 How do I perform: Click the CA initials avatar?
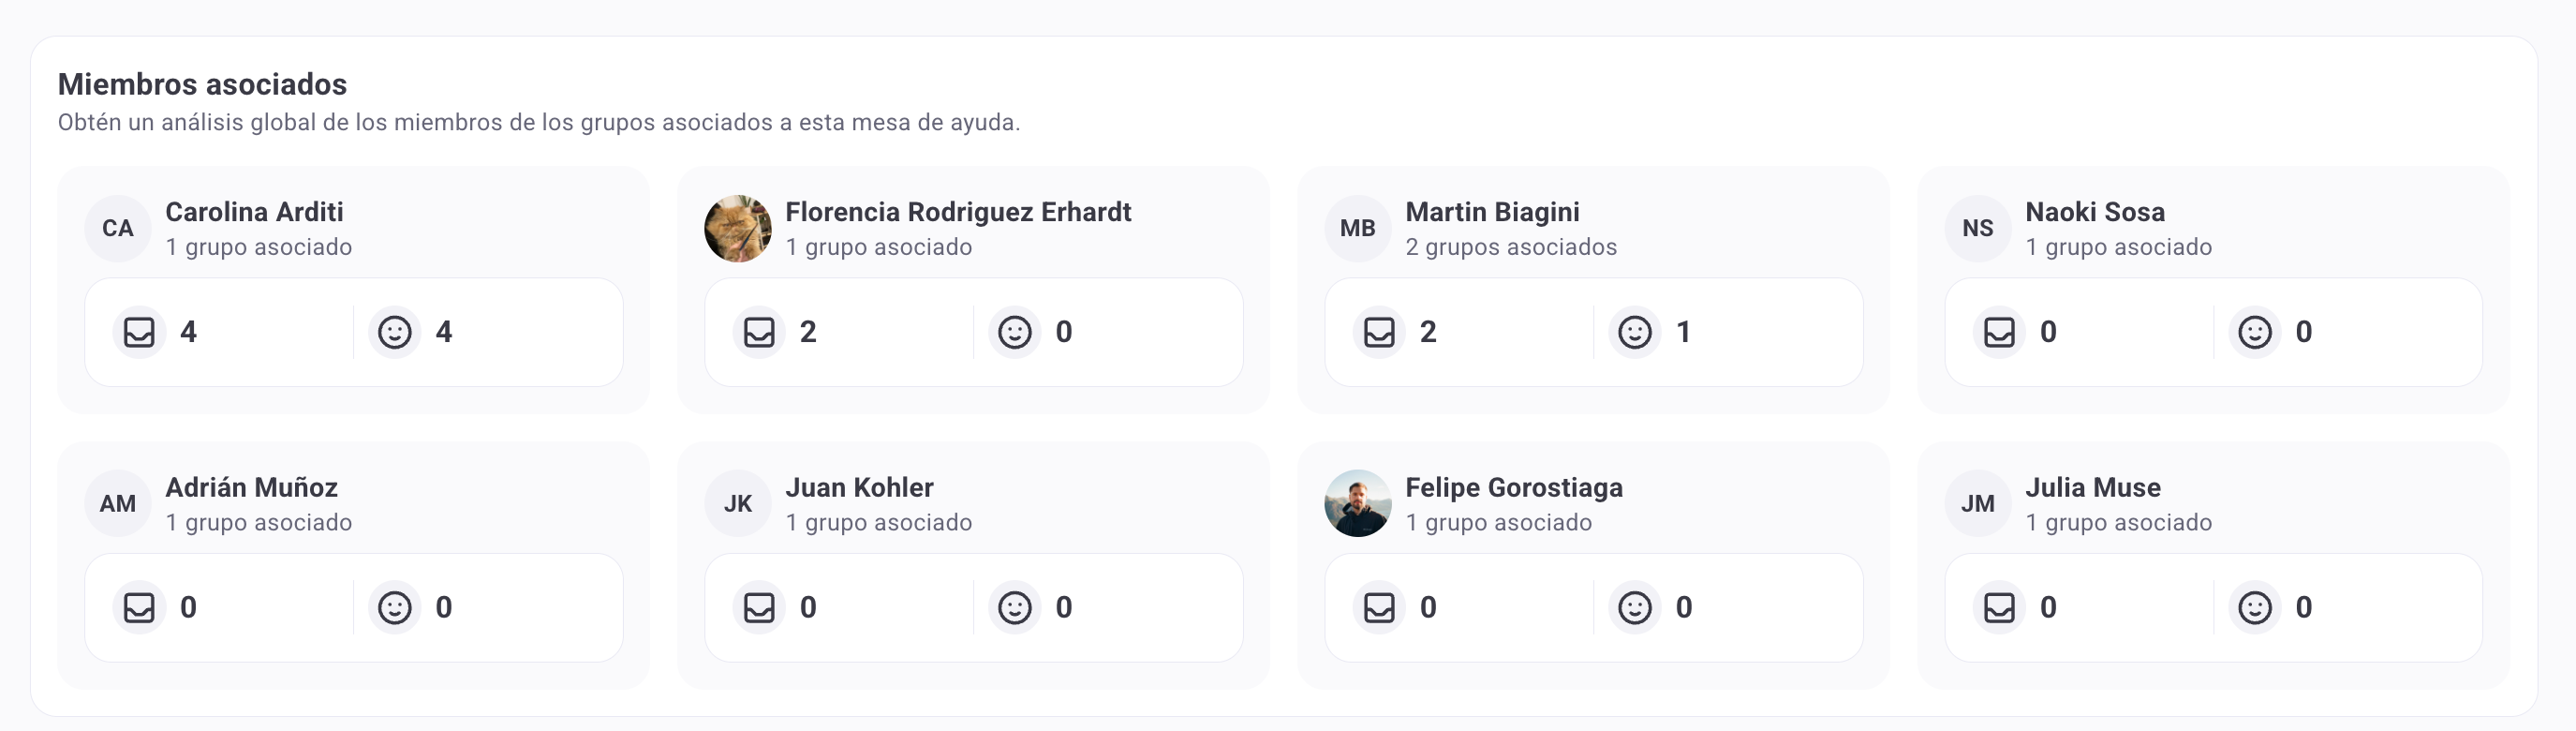(x=118, y=228)
